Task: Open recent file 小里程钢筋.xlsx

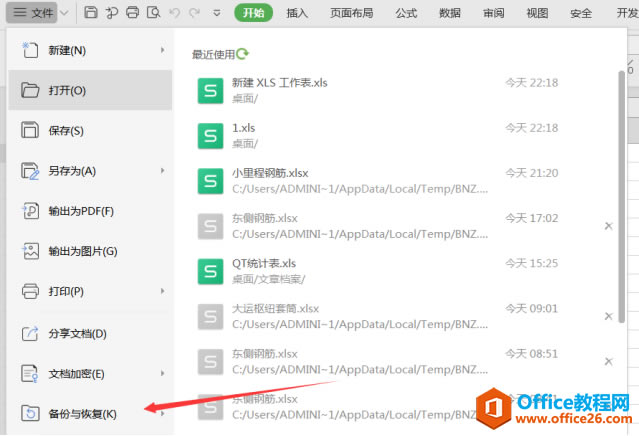Action: 405,181
